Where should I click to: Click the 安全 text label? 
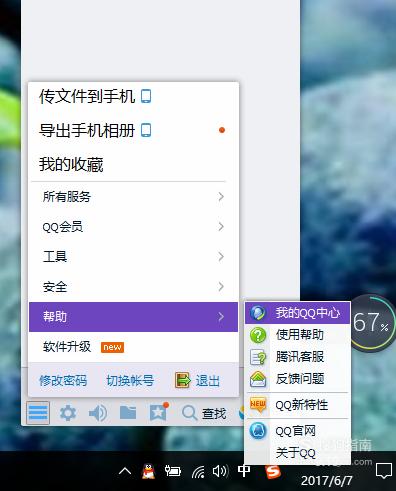pos(55,287)
